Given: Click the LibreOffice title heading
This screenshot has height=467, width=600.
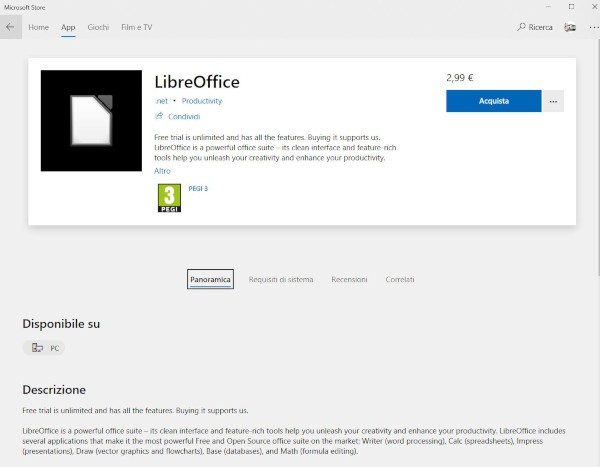Looking at the screenshot, I should (x=197, y=82).
